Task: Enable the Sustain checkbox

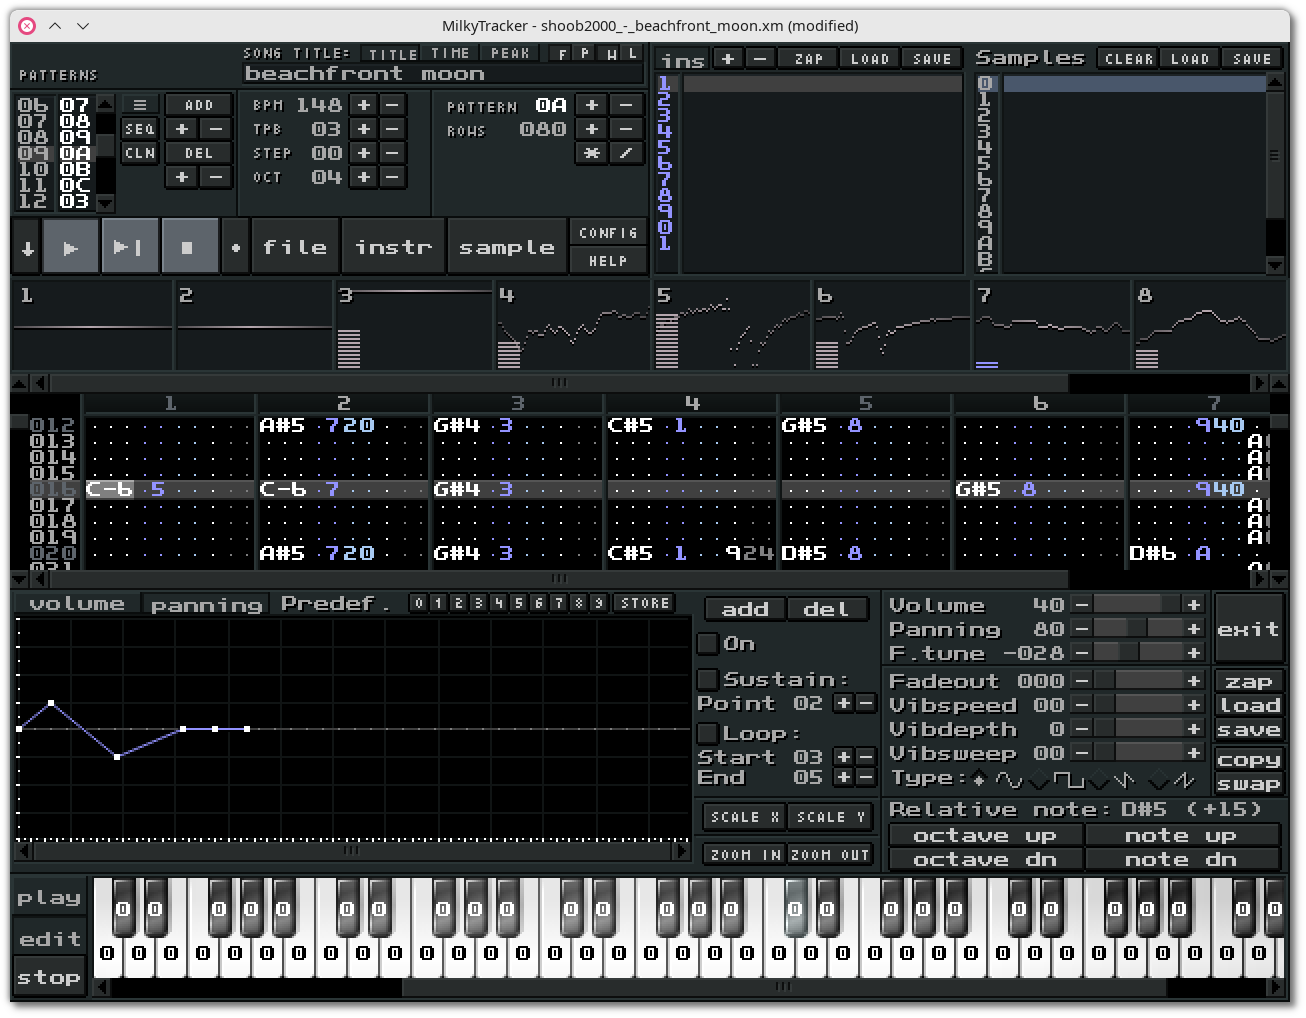Action: (707, 679)
